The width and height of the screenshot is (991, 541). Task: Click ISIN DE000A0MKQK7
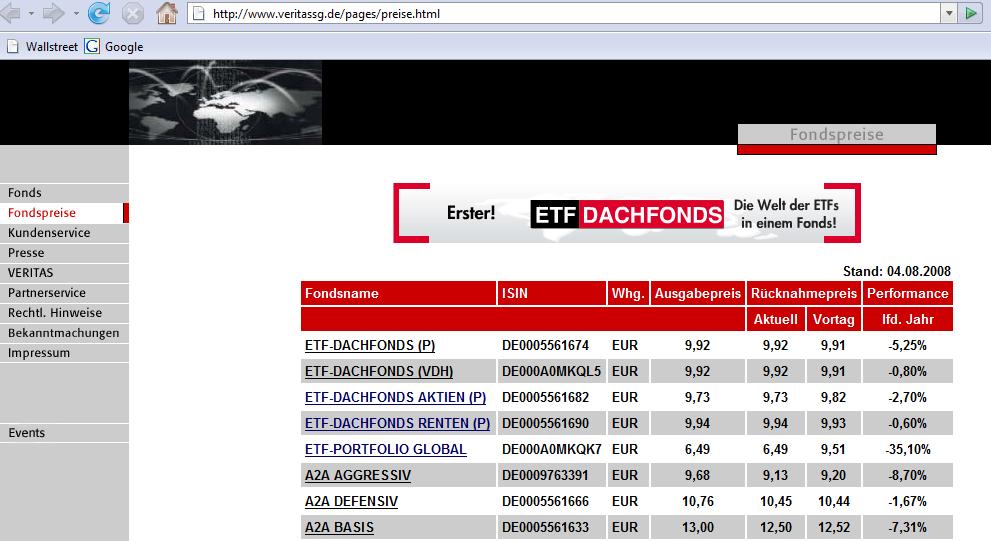(552, 449)
